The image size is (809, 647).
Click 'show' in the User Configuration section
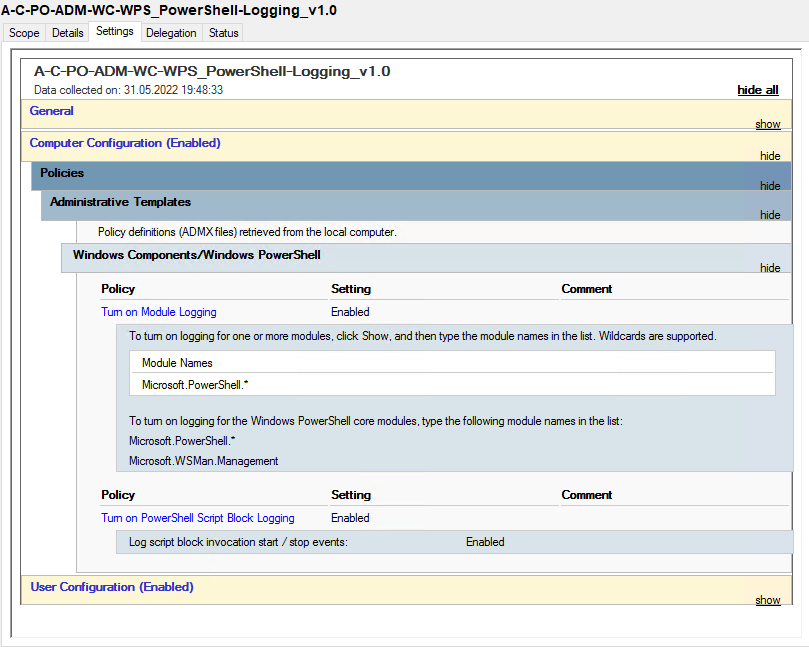pyautogui.click(x=768, y=600)
